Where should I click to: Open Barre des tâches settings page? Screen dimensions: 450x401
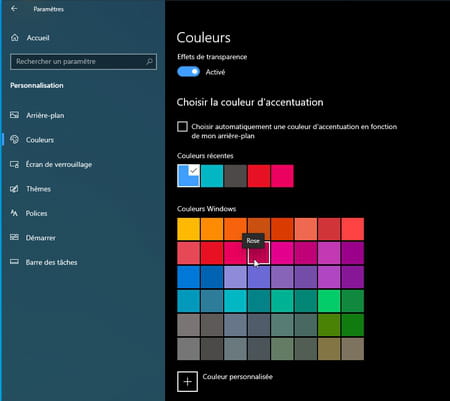coord(51,262)
